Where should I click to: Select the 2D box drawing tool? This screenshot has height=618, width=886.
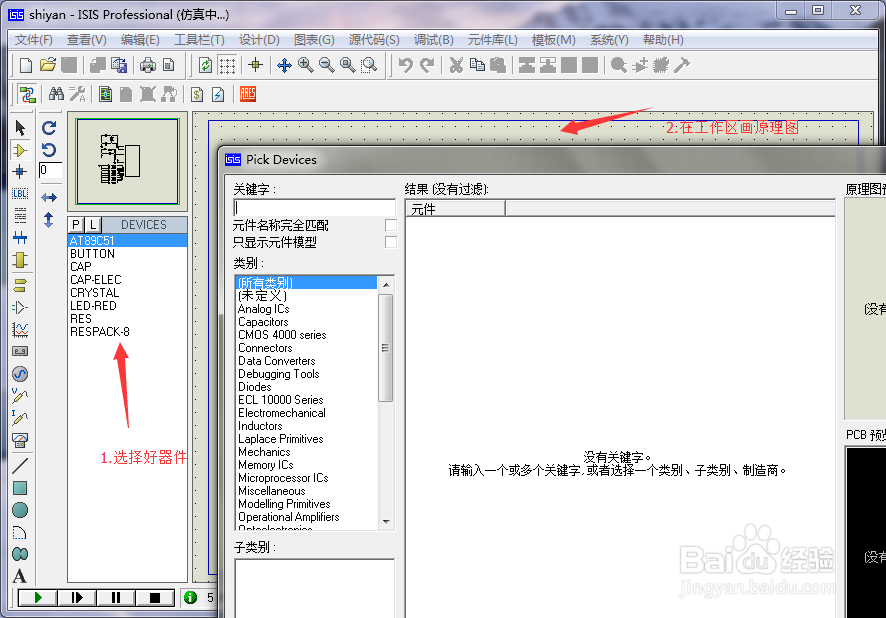(20, 488)
